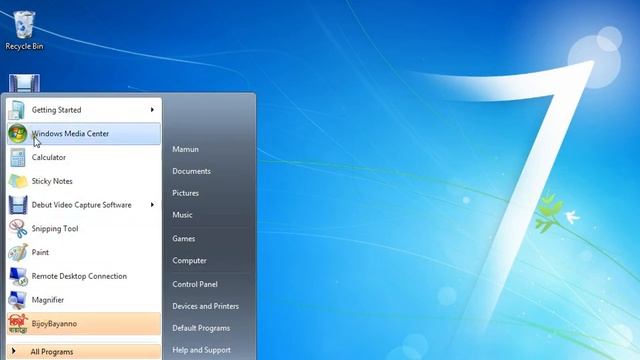640x360 pixels.
Task: Click the Sticky Notes icon
Action: click(18, 181)
